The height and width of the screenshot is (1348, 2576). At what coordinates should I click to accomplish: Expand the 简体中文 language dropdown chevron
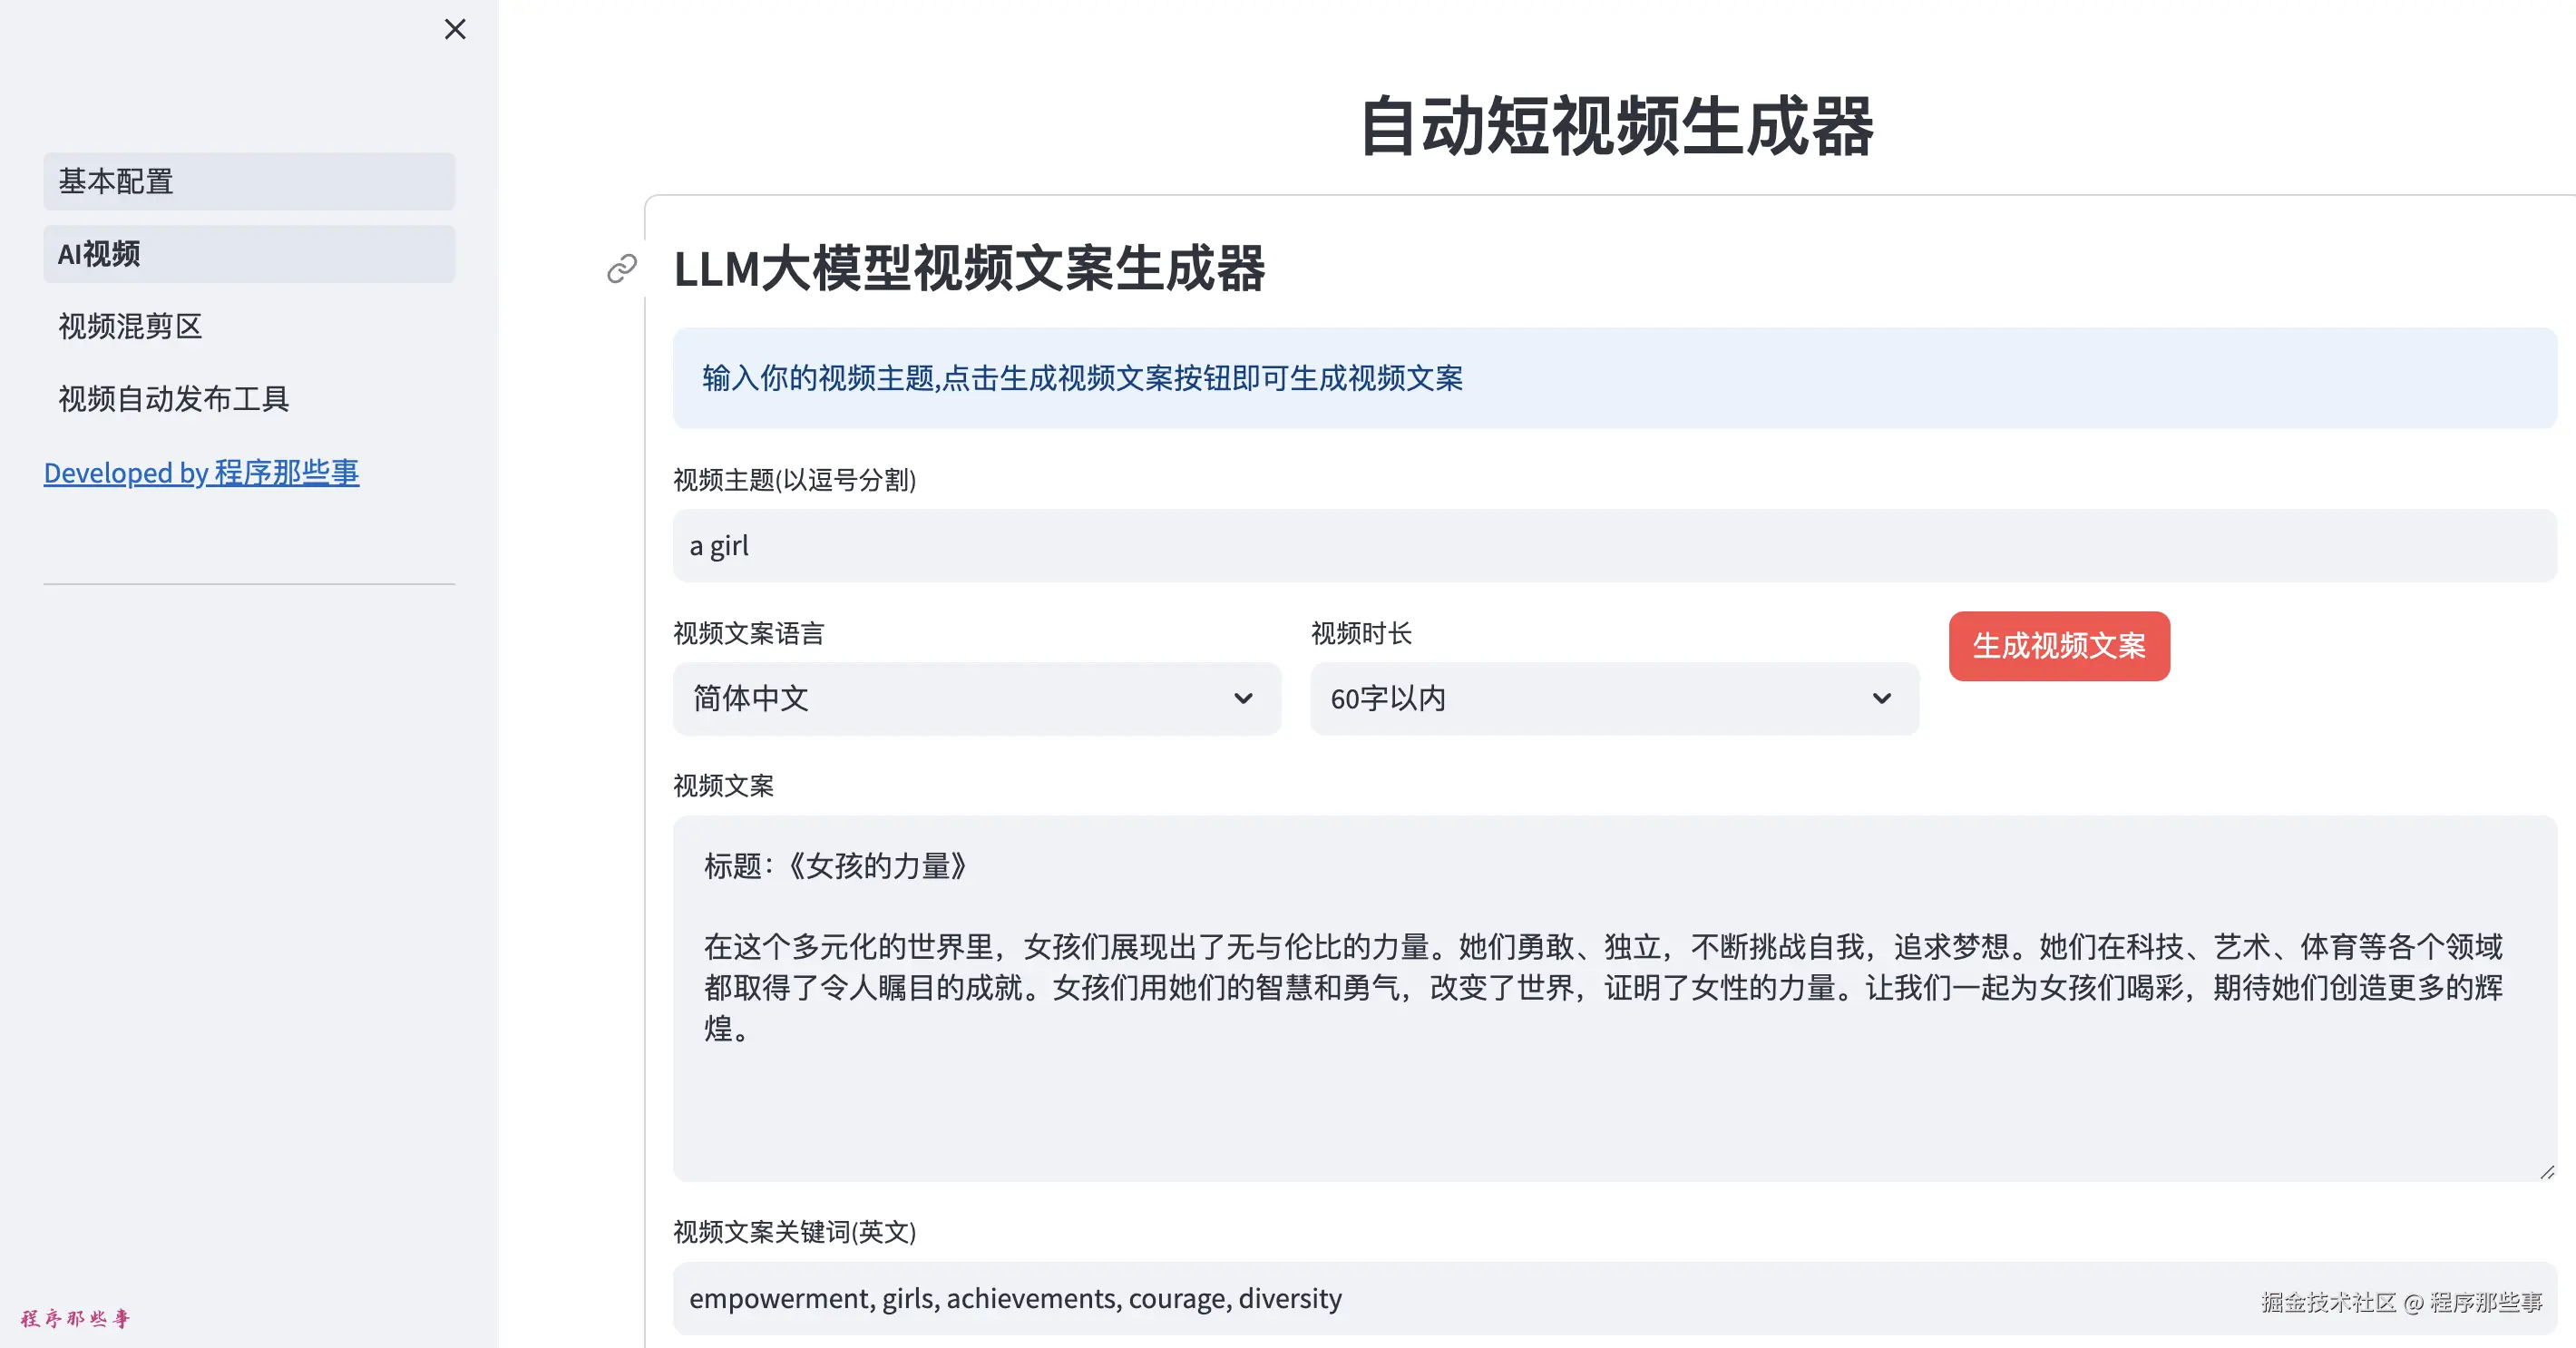coord(1243,698)
